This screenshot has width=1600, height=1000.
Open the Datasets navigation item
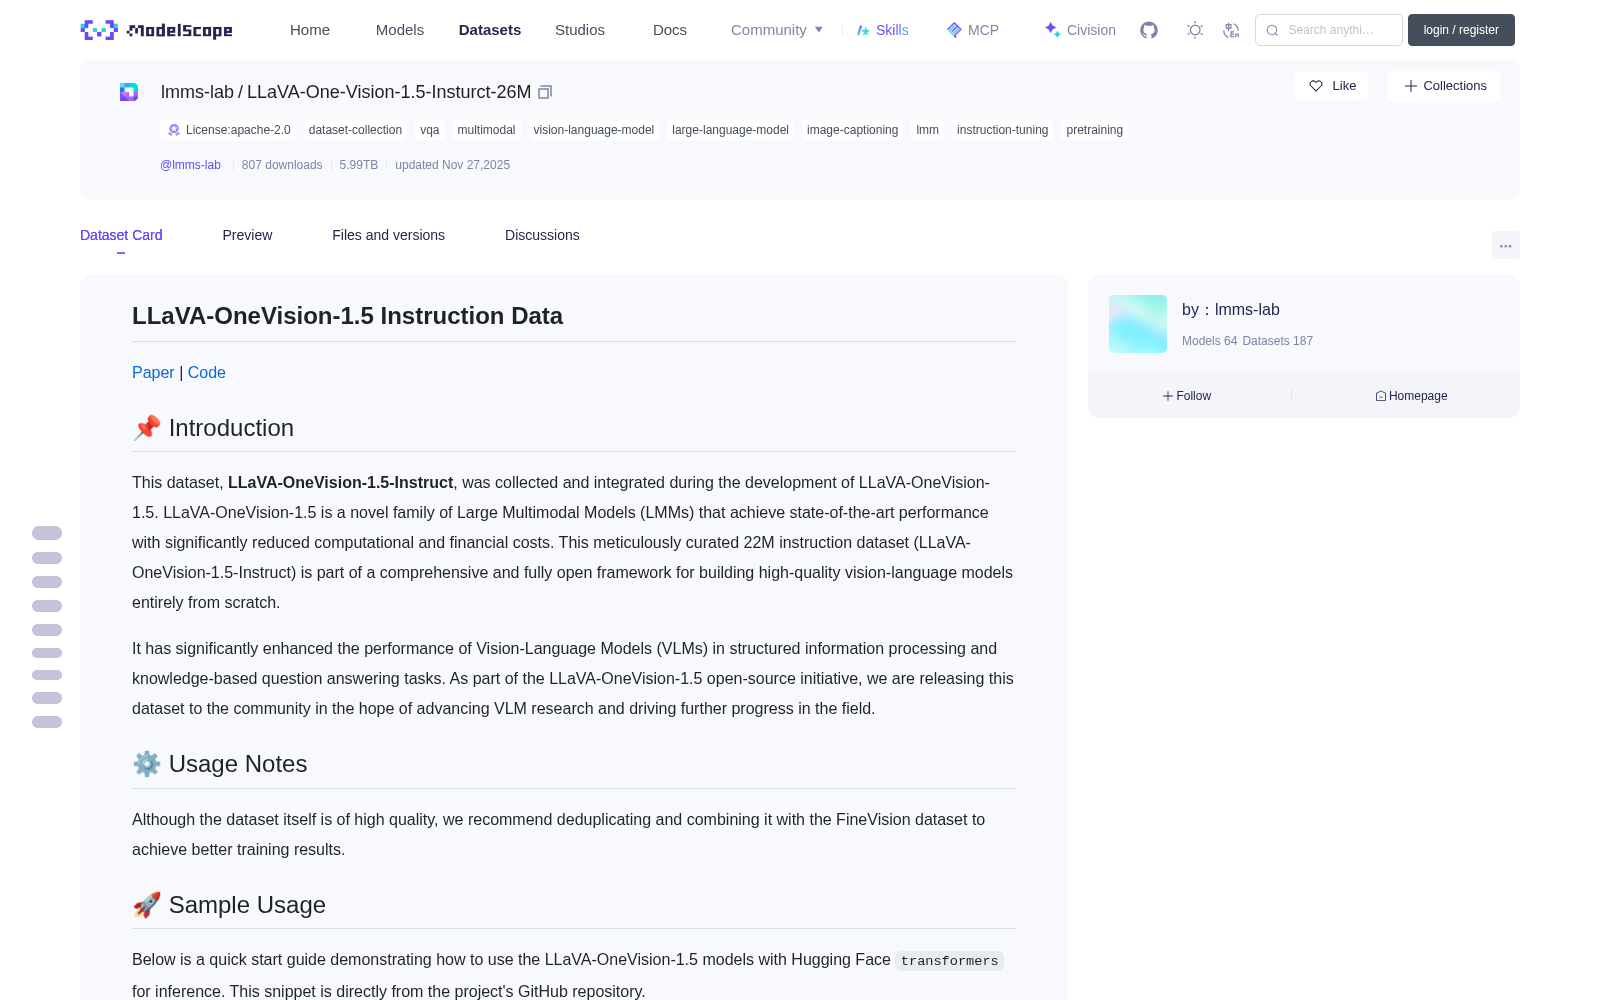click(490, 30)
